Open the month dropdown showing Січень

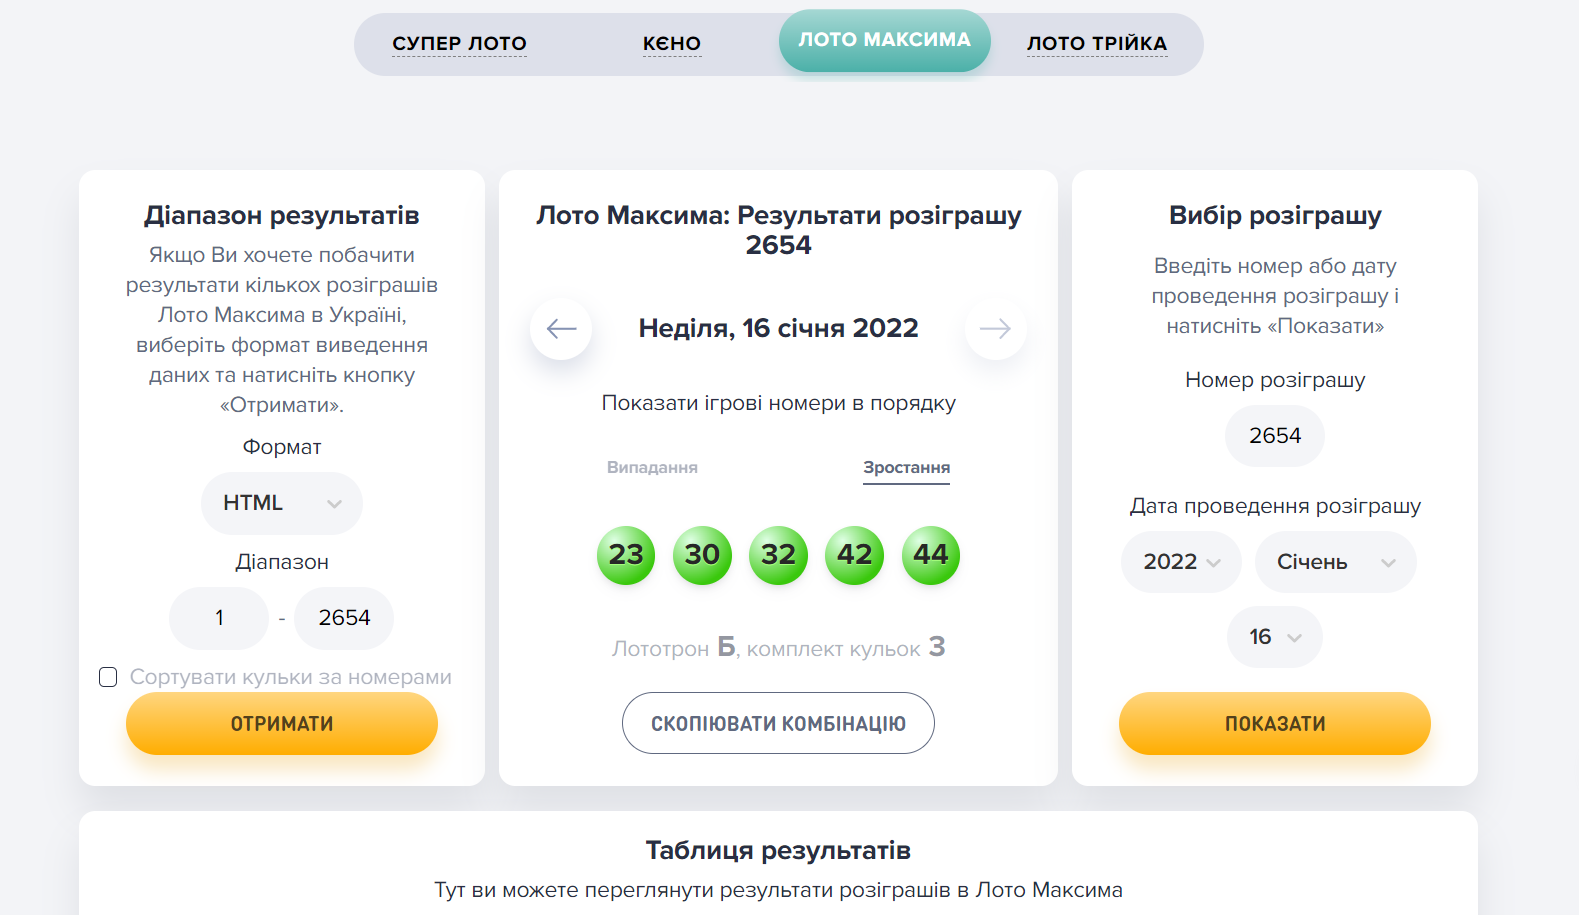tap(1335, 562)
